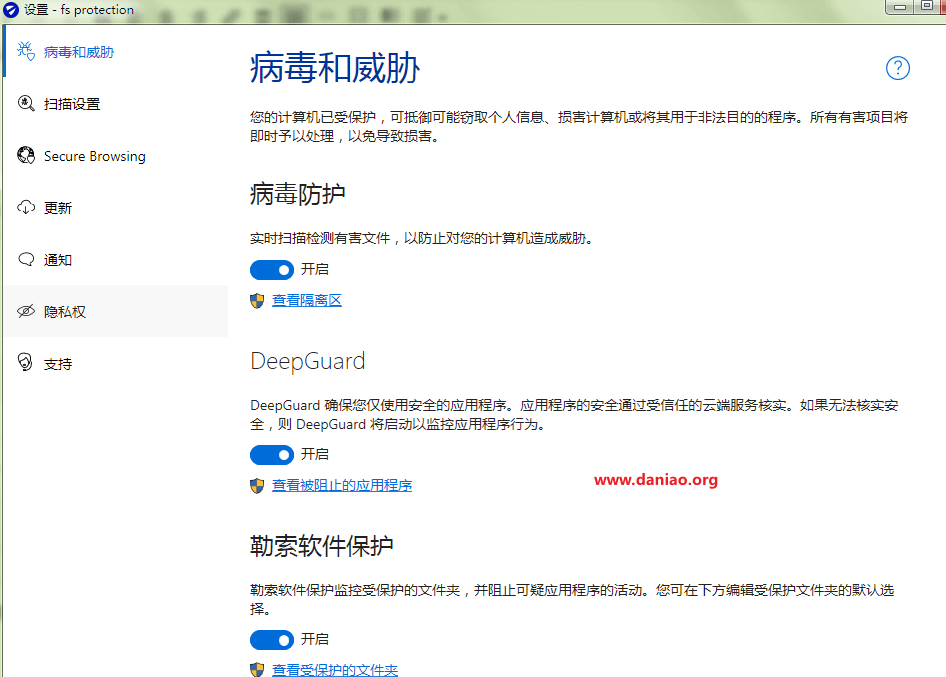Viewport: 946px width, 677px height.
Task: Click the Secure Browsing globe icon
Action: click(x=26, y=156)
